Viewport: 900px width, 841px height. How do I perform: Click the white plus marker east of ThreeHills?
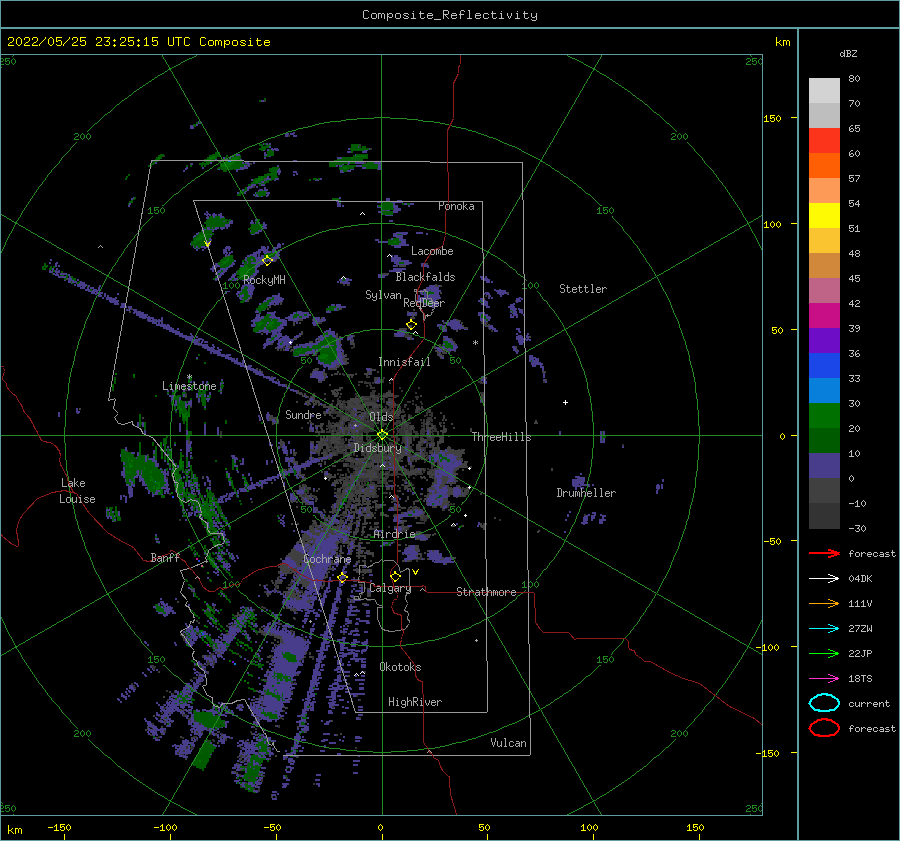[565, 402]
